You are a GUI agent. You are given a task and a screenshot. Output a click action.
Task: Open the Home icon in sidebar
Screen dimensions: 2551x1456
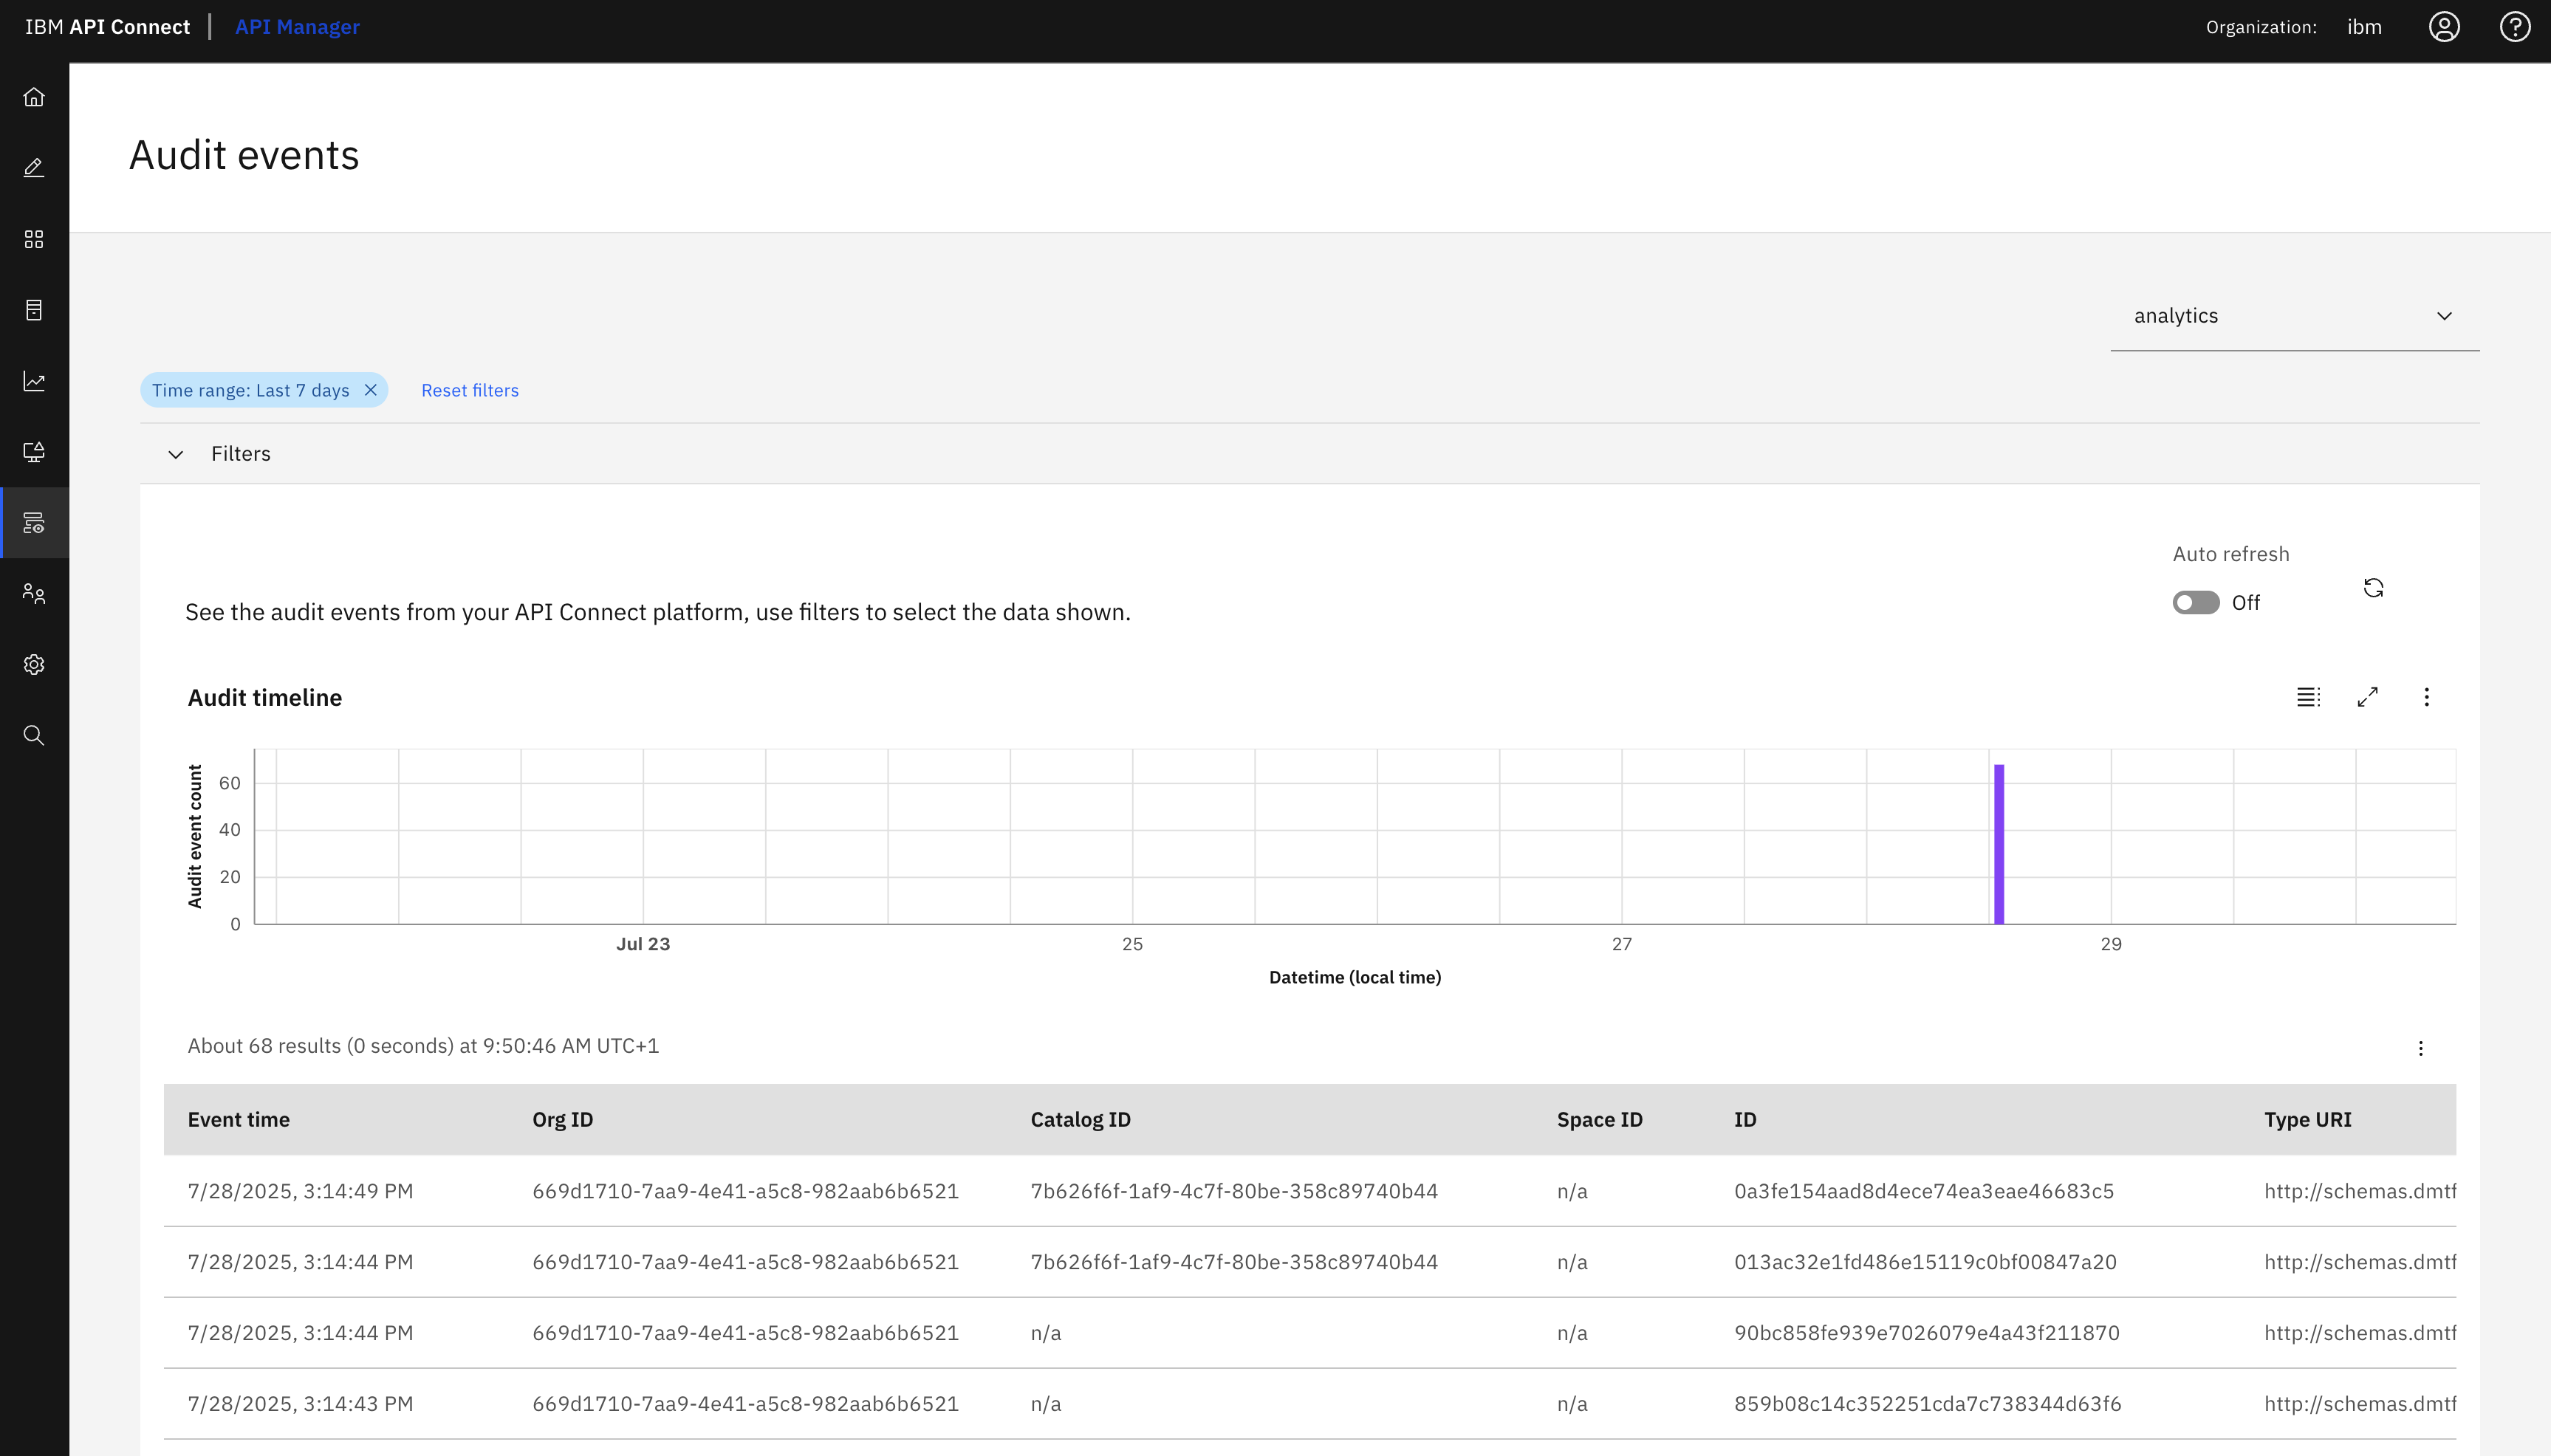pos(34,97)
